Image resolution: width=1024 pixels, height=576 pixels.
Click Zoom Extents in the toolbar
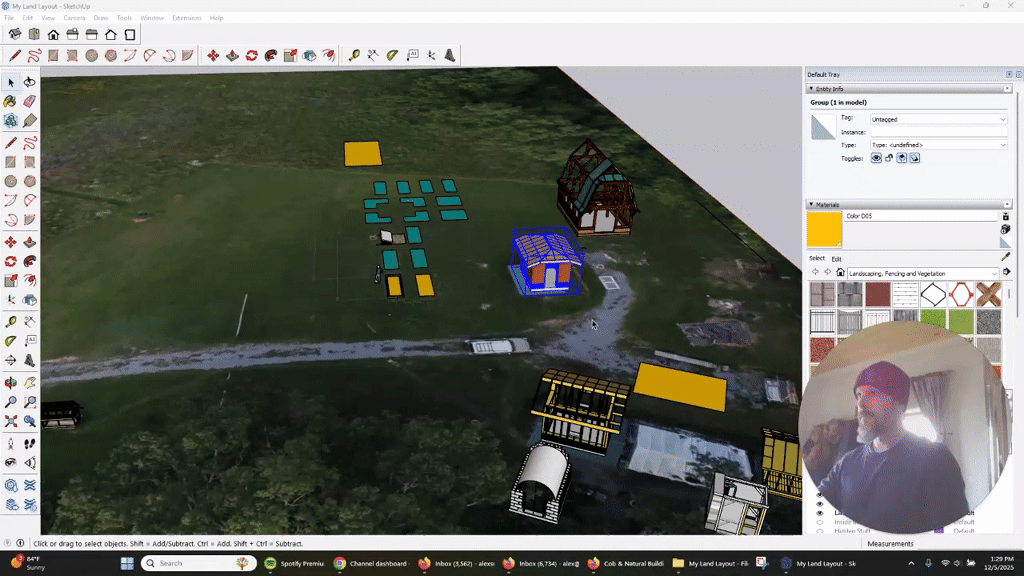click(9, 420)
